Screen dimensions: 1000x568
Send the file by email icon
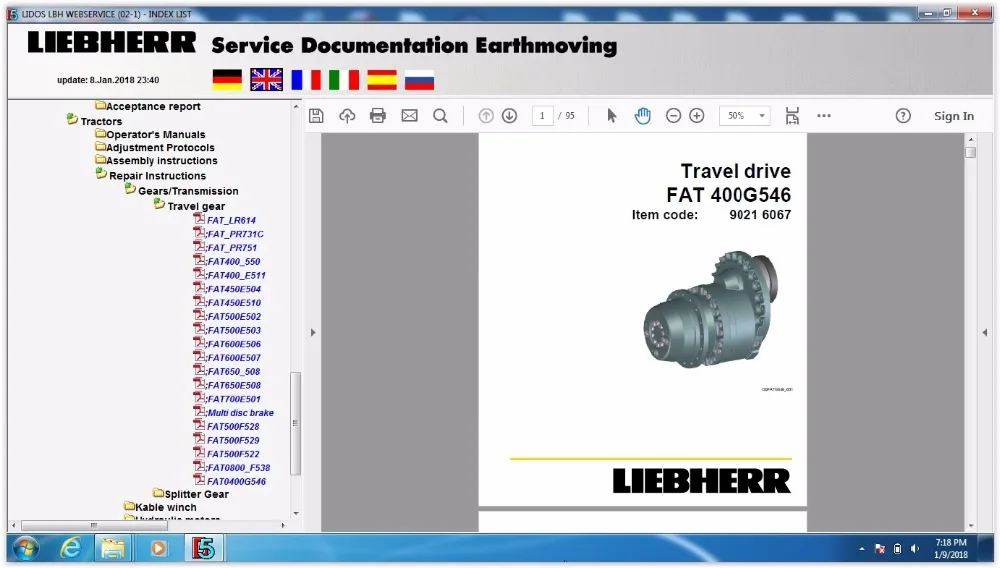click(409, 116)
